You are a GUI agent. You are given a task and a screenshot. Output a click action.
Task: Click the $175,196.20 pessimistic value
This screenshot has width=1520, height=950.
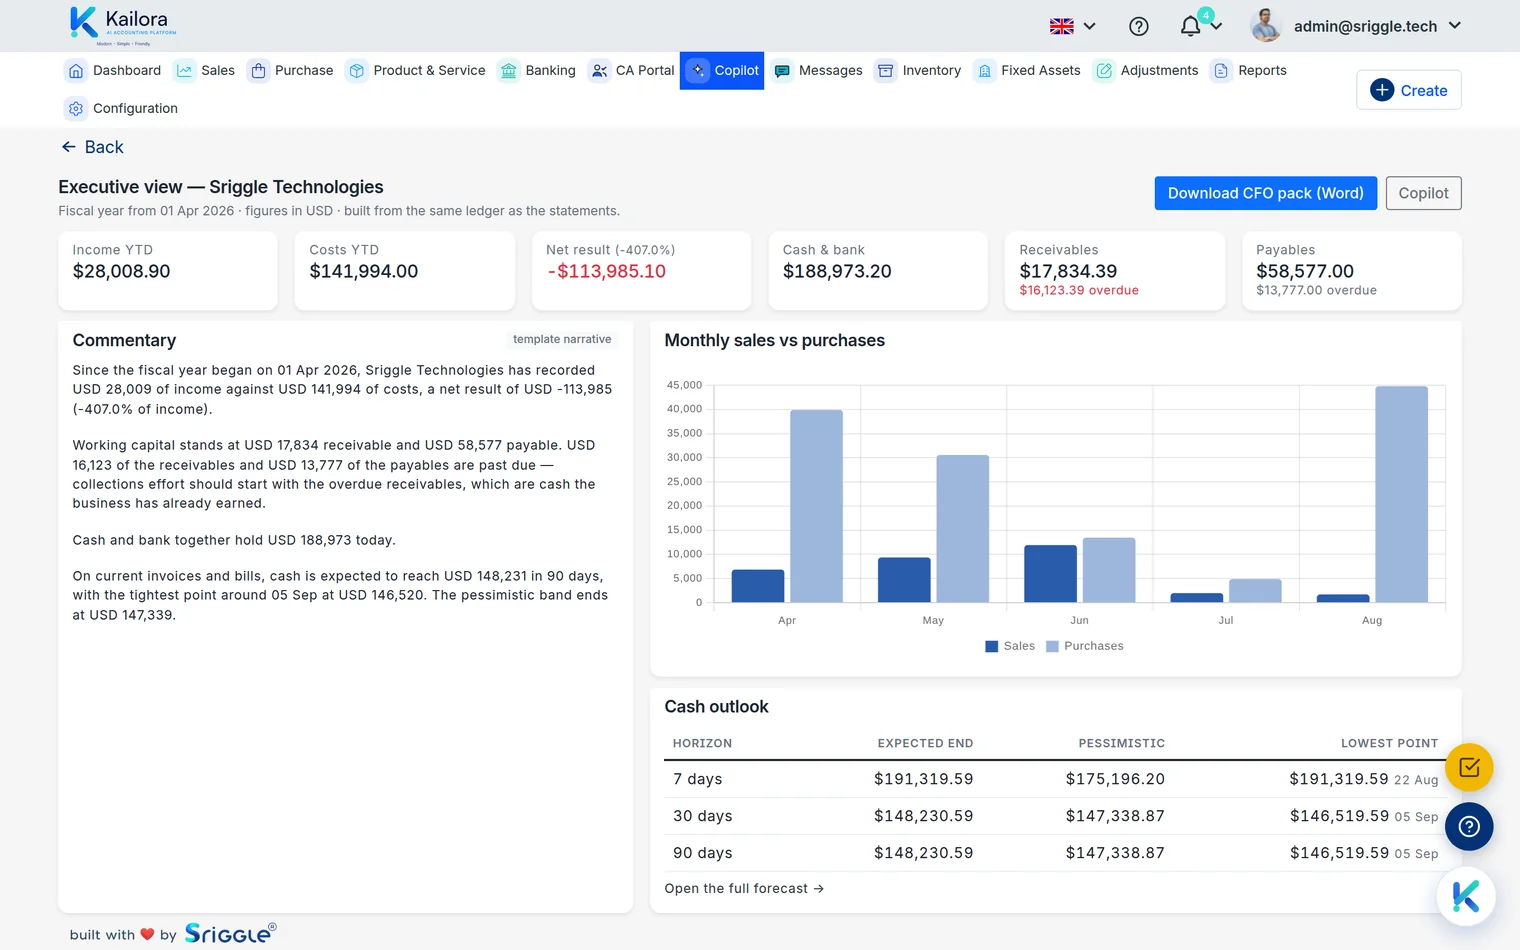tap(1115, 779)
